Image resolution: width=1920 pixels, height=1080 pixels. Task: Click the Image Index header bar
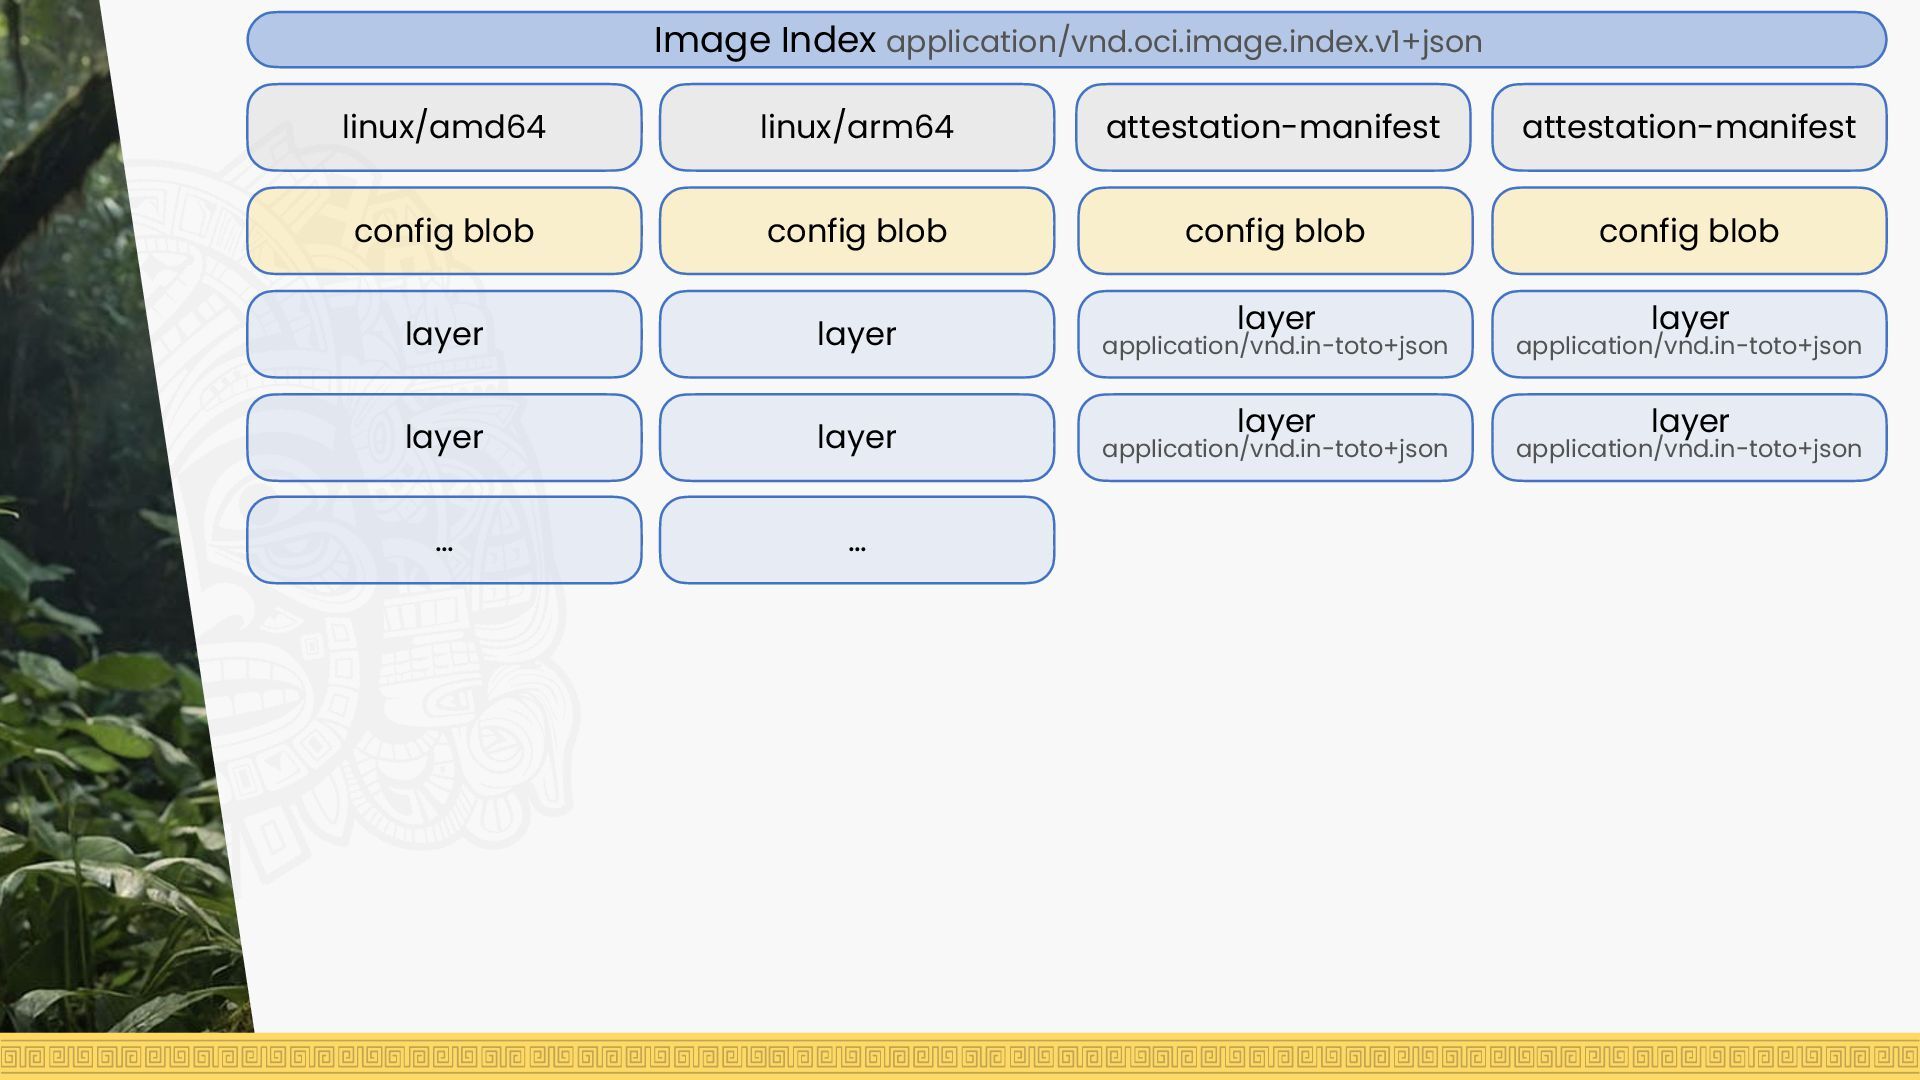(x=1066, y=40)
